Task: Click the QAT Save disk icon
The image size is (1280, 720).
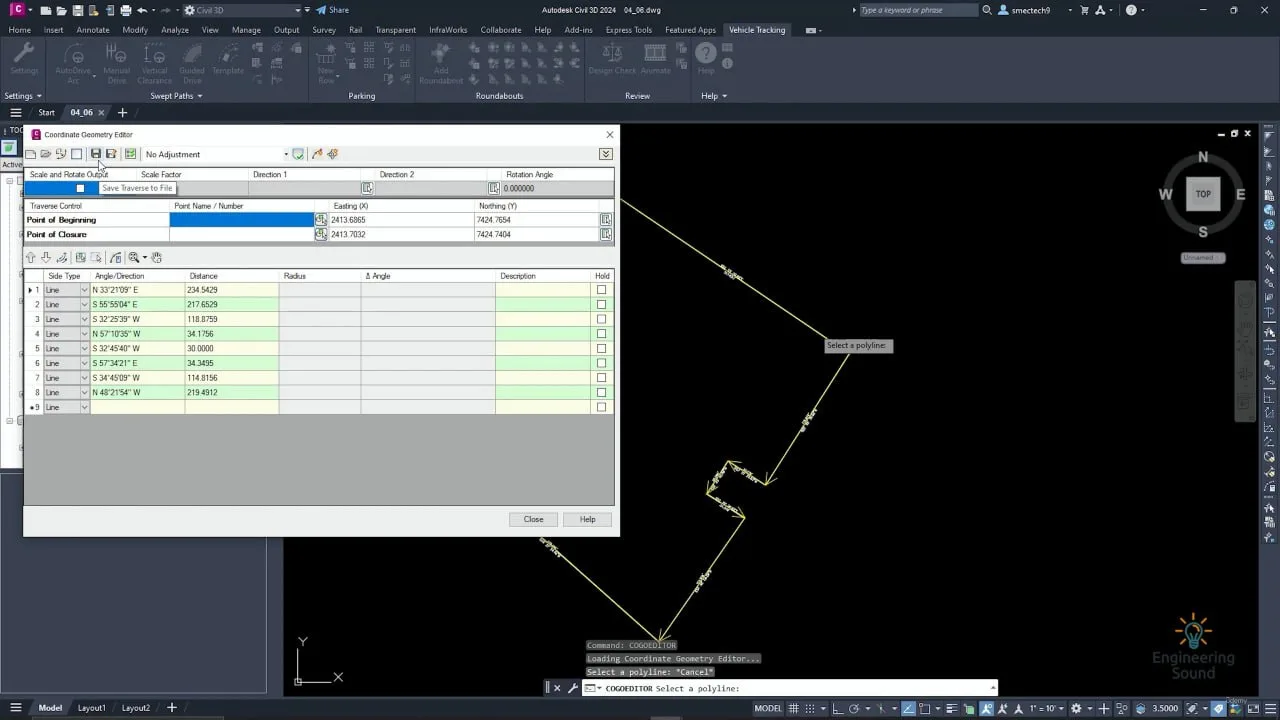Action: 77,10
